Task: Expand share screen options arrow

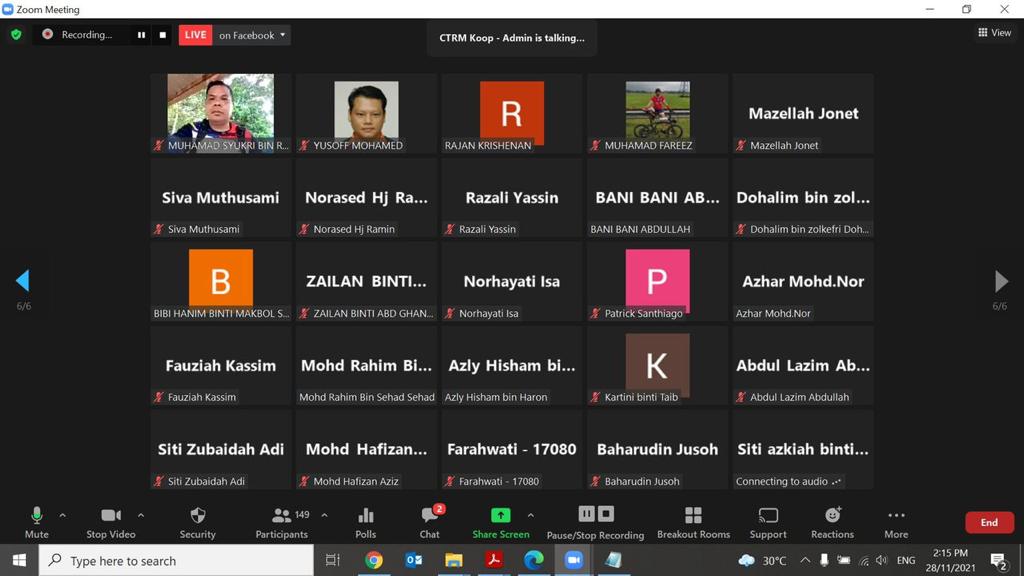Action: click(x=530, y=516)
